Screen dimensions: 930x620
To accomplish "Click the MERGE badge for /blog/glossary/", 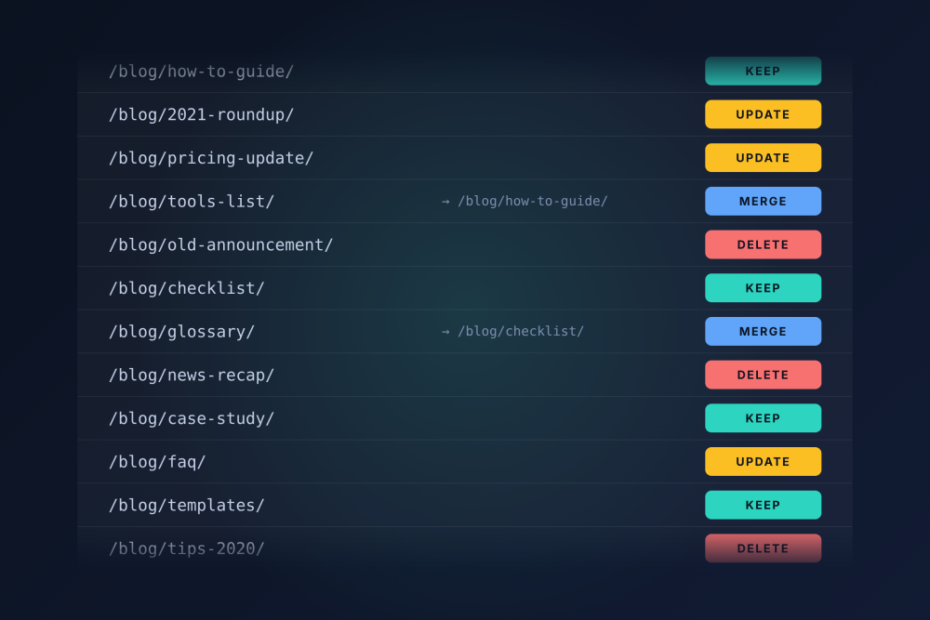I will (763, 331).
